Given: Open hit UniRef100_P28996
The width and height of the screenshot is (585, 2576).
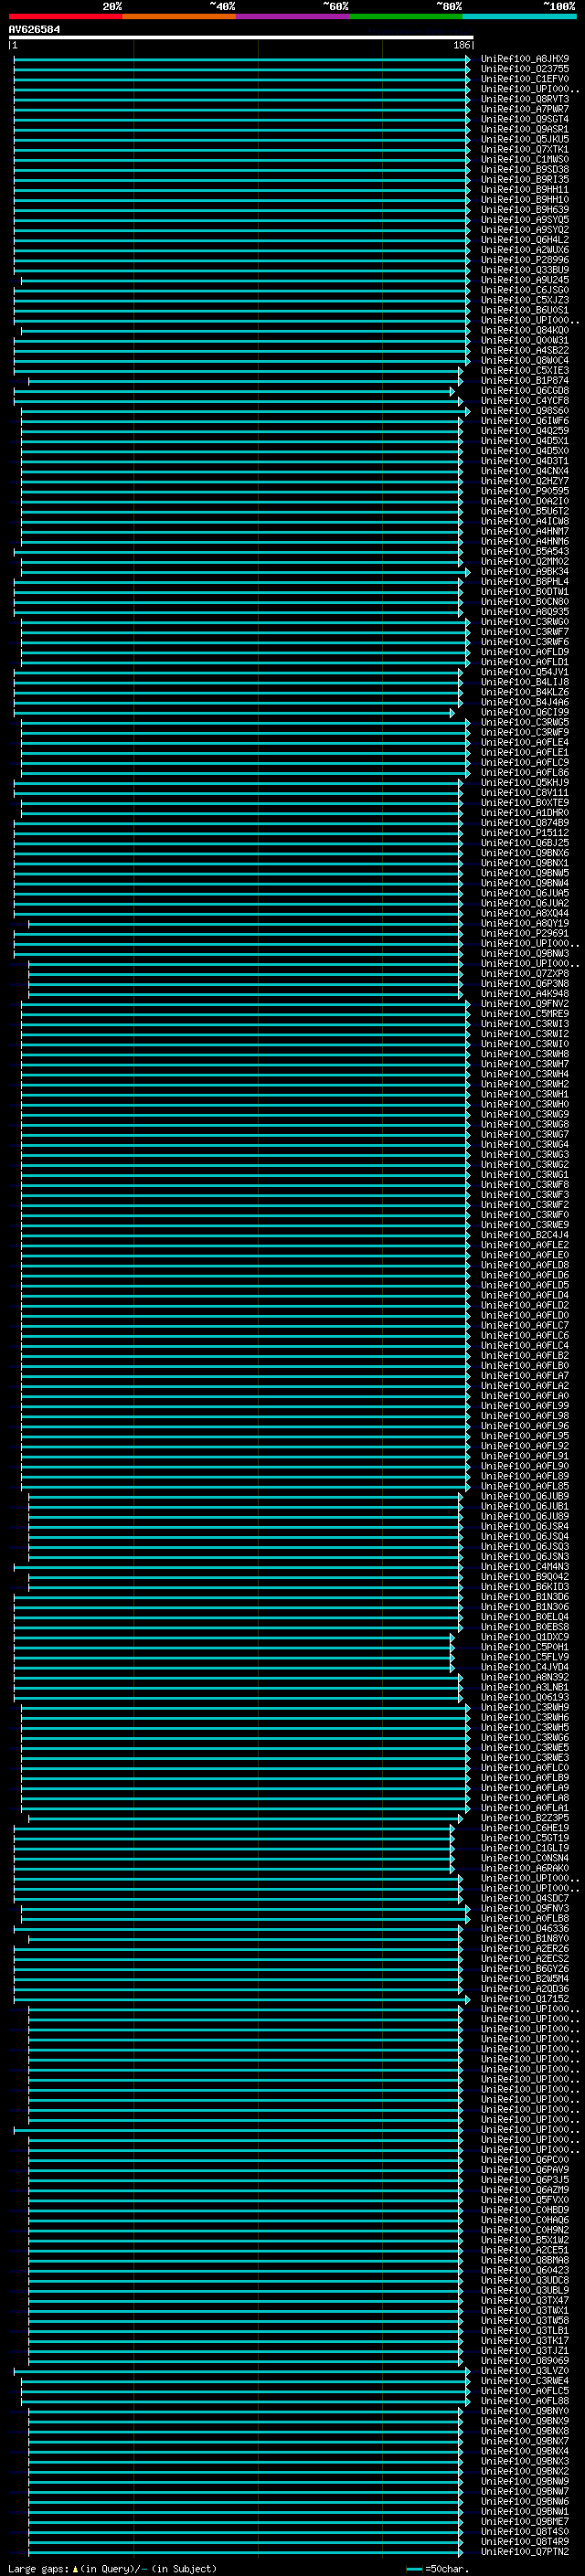Looking at the screenshot, I should tap(524, 260).
